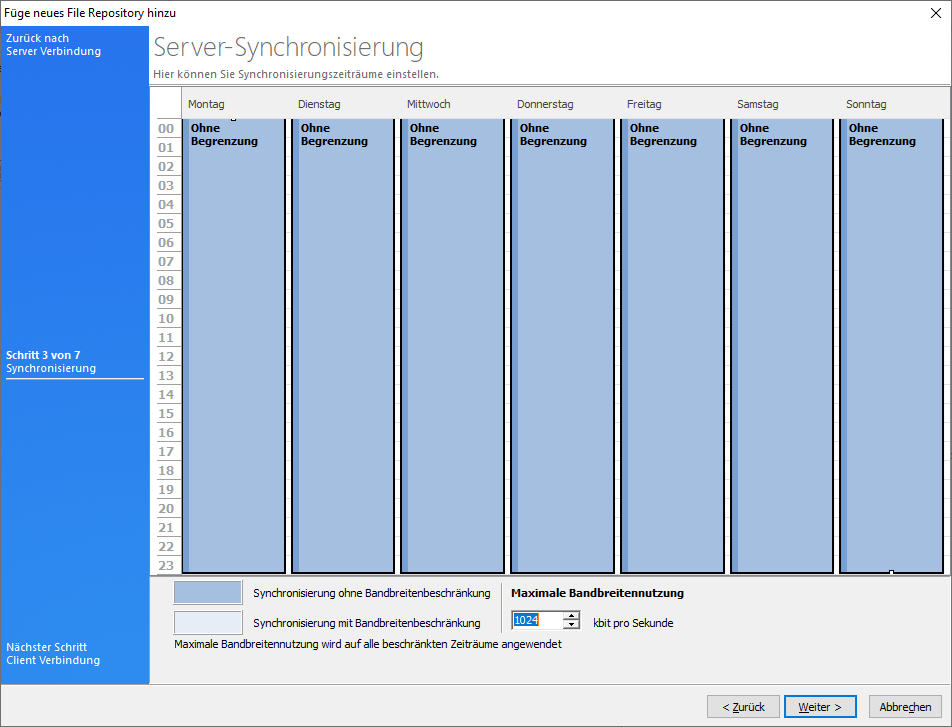The image size is (952, 727).
Task: Select Sonntag's Ohne Begrenzung time block
Action: (891, 345)
